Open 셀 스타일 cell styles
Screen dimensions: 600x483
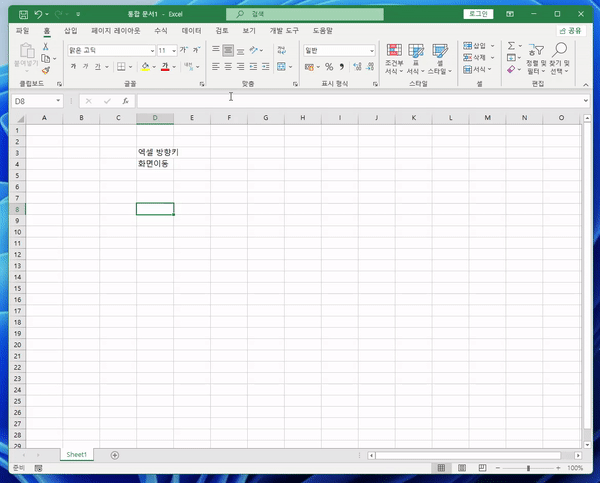(440, 59)
